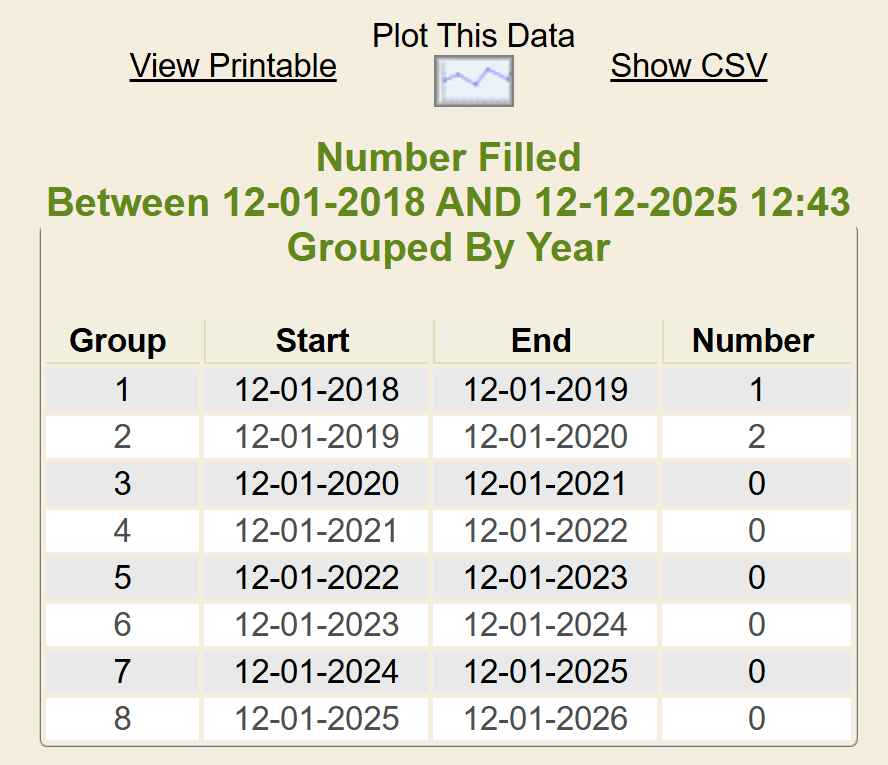Open the View Printable link
Viewport: 888px width, 765px height.
point(233,66)
